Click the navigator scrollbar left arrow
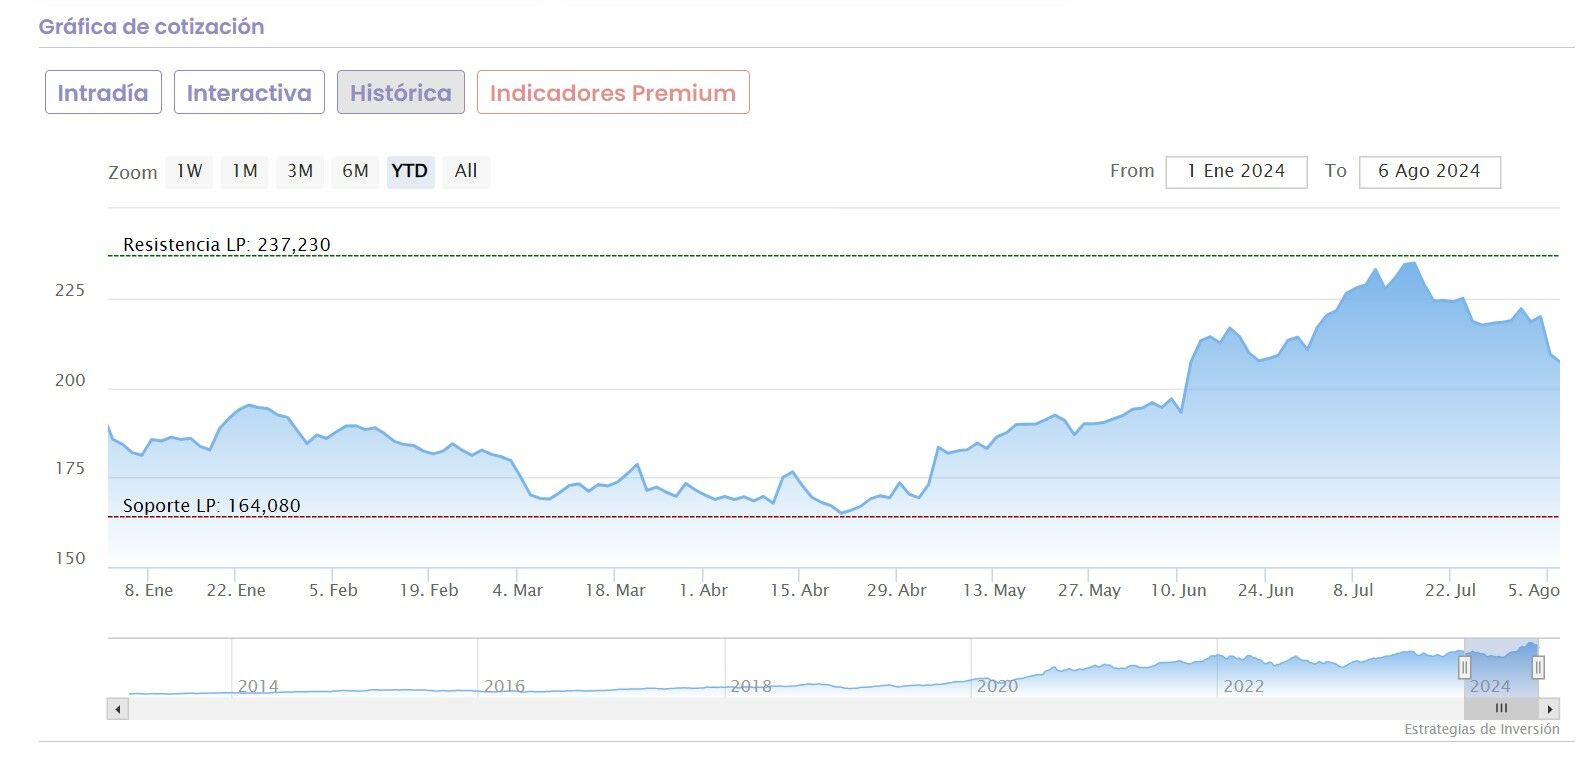The width and height of the screenshot is (1594, 765). tap(118, 709)
